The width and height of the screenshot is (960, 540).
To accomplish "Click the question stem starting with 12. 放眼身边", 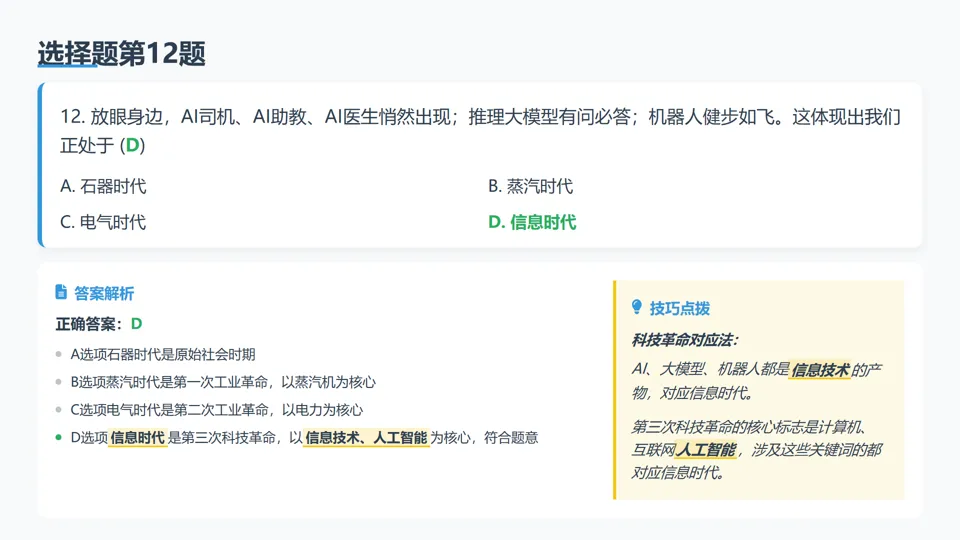I will click(480, 130).
